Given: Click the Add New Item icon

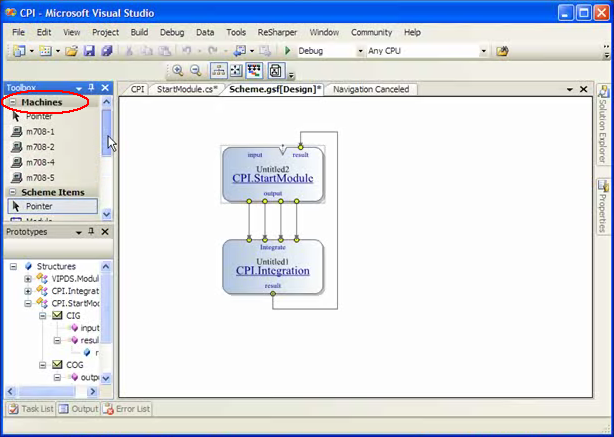Looking at the screenshot, I should pyautogui.click(x=46, y=51).
